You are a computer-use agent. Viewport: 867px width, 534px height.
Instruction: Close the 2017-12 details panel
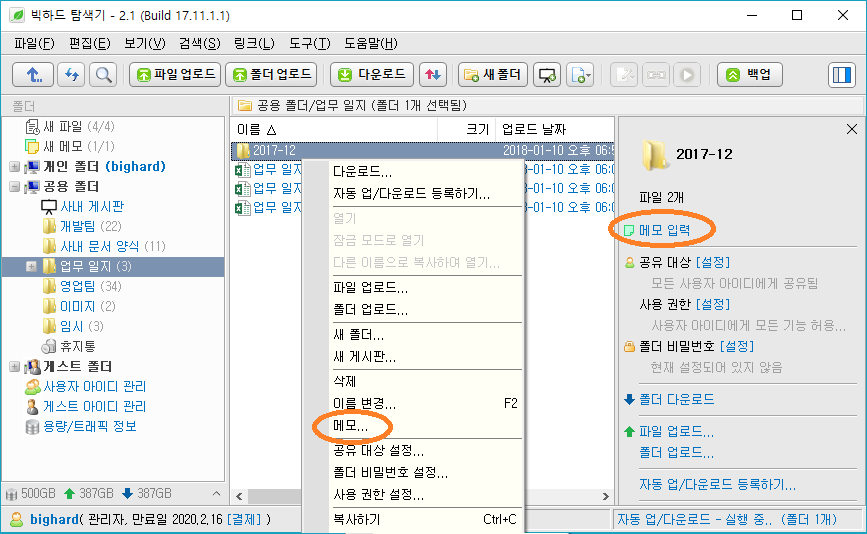coord(852,129)
